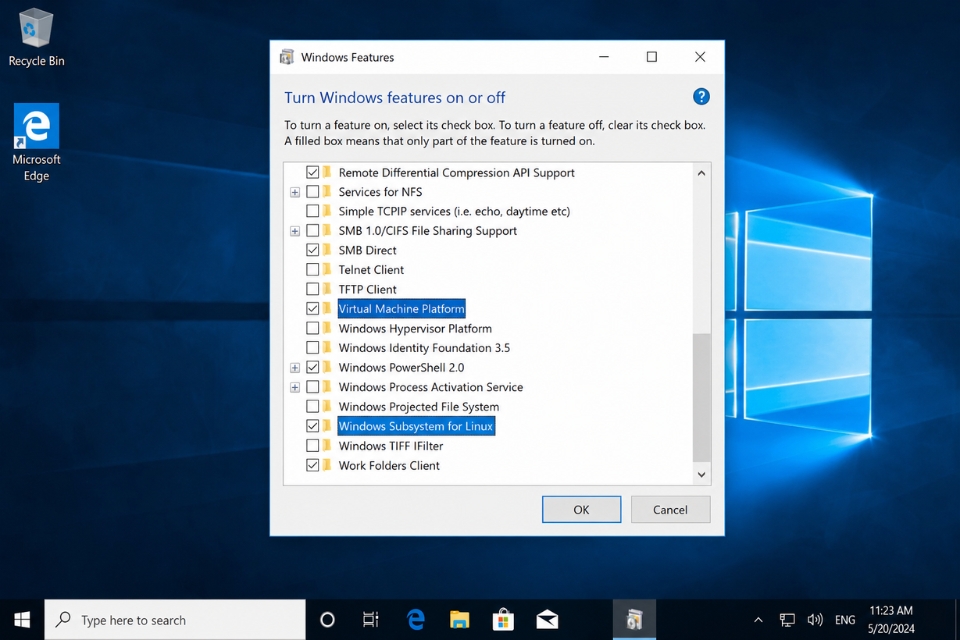Expand SMB 1.0/CIFS File Sharing Support node
Screen dimensions: 960x640
295,231
